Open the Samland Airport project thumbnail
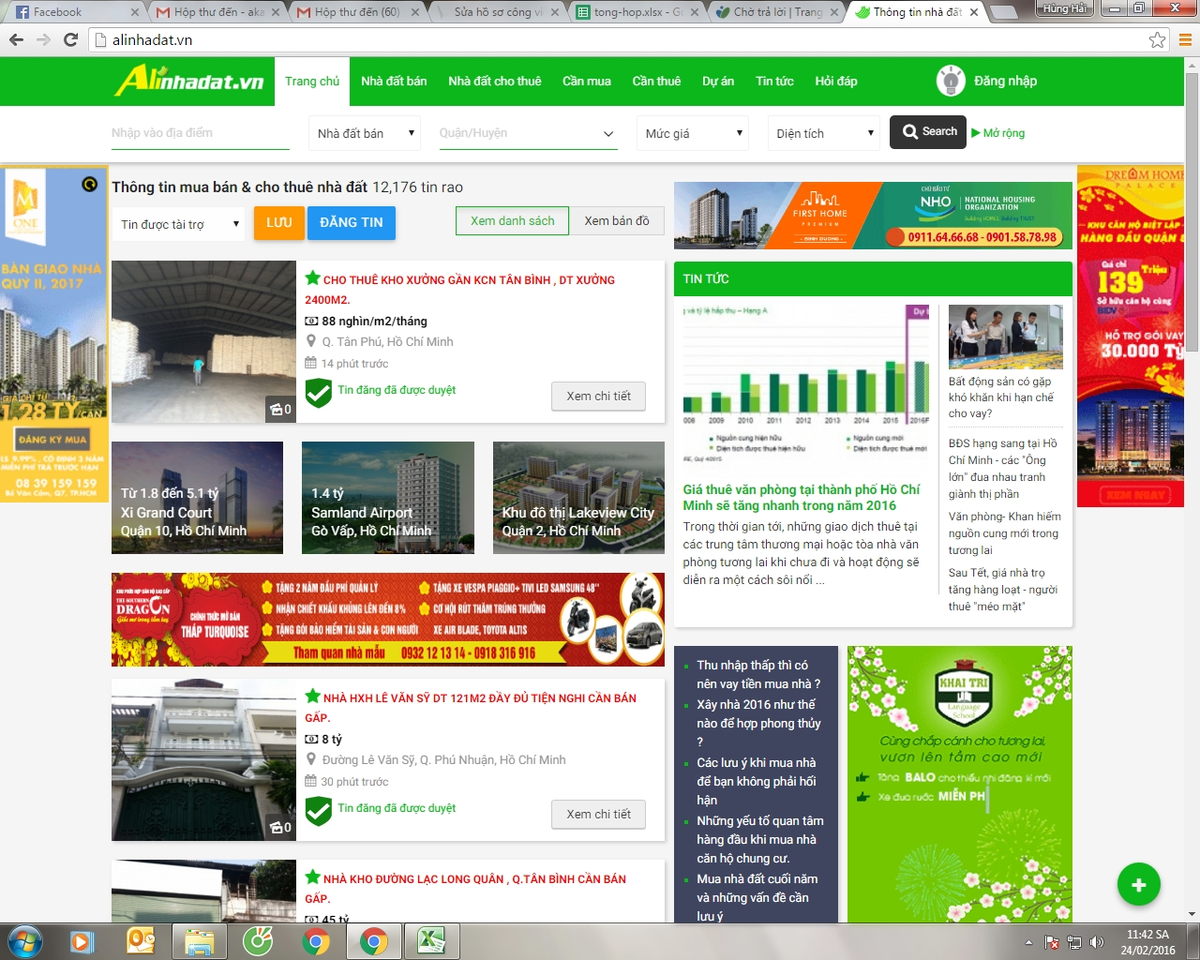Screen dimensions: 1200x960 tap(388, 498)
